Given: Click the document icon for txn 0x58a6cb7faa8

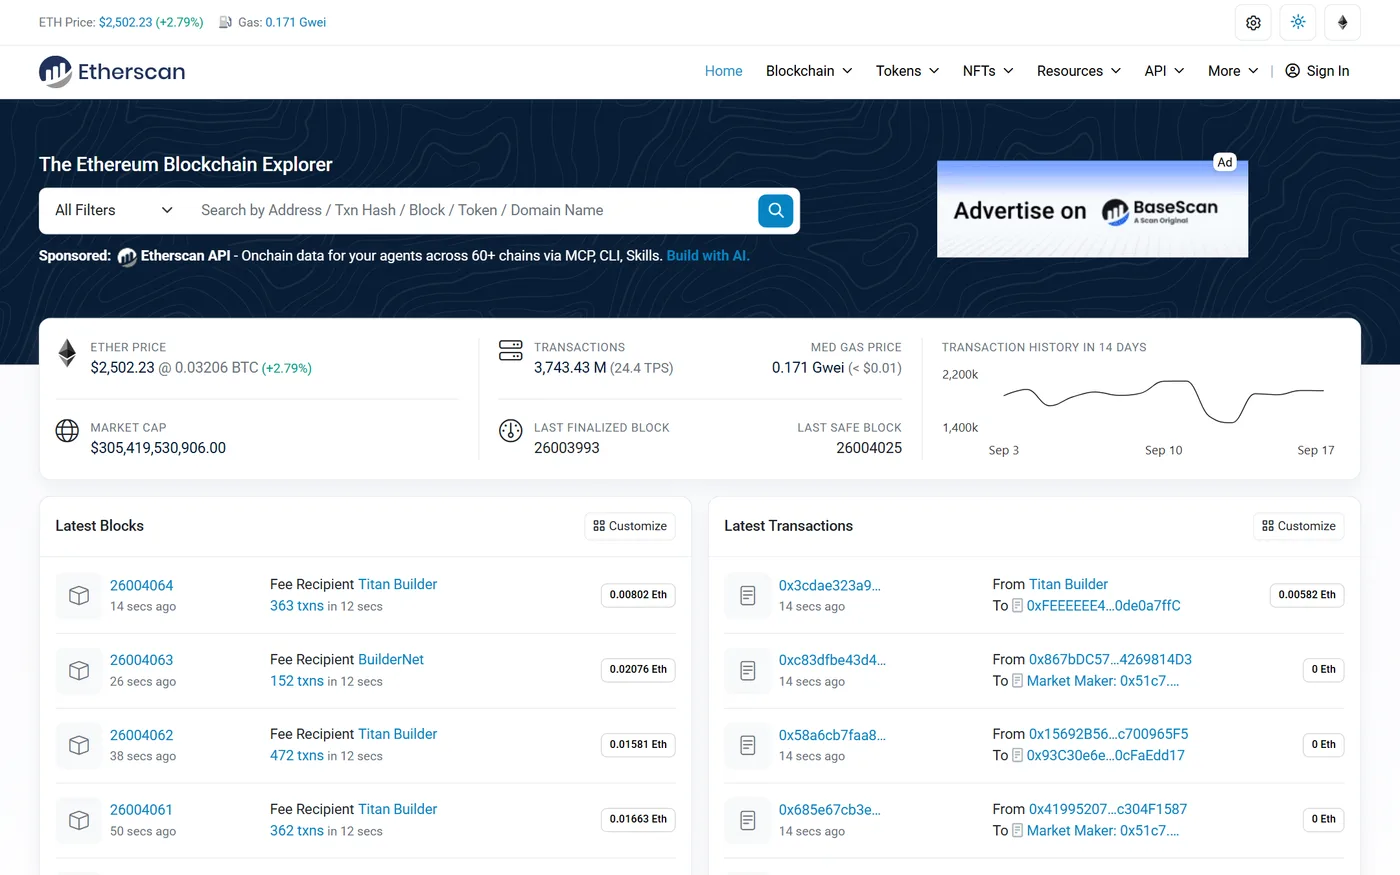Looking at the screenshot, I should coord(748,745).
